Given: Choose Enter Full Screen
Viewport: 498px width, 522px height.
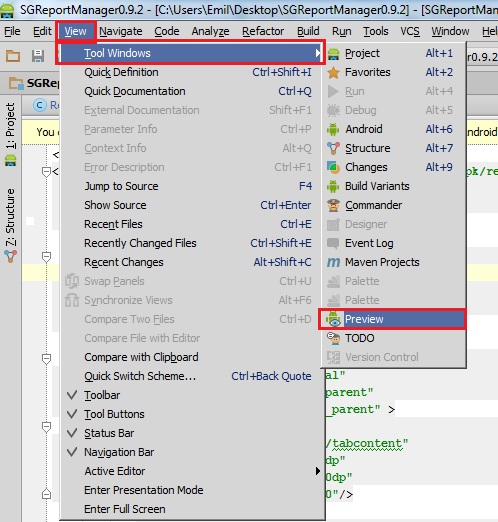Looking at the screenshot, I should point(193,509).
